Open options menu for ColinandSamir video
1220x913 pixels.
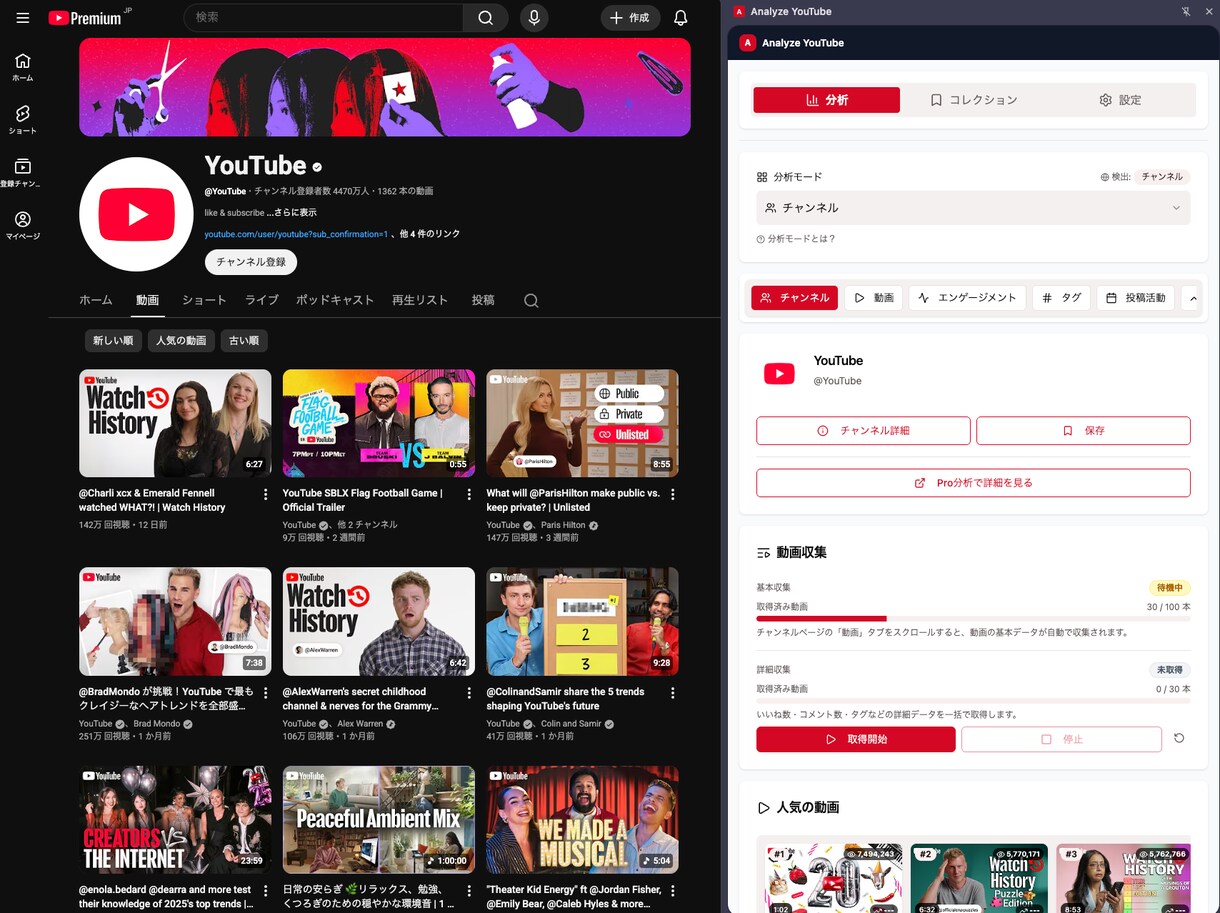[x=673, y=692]
